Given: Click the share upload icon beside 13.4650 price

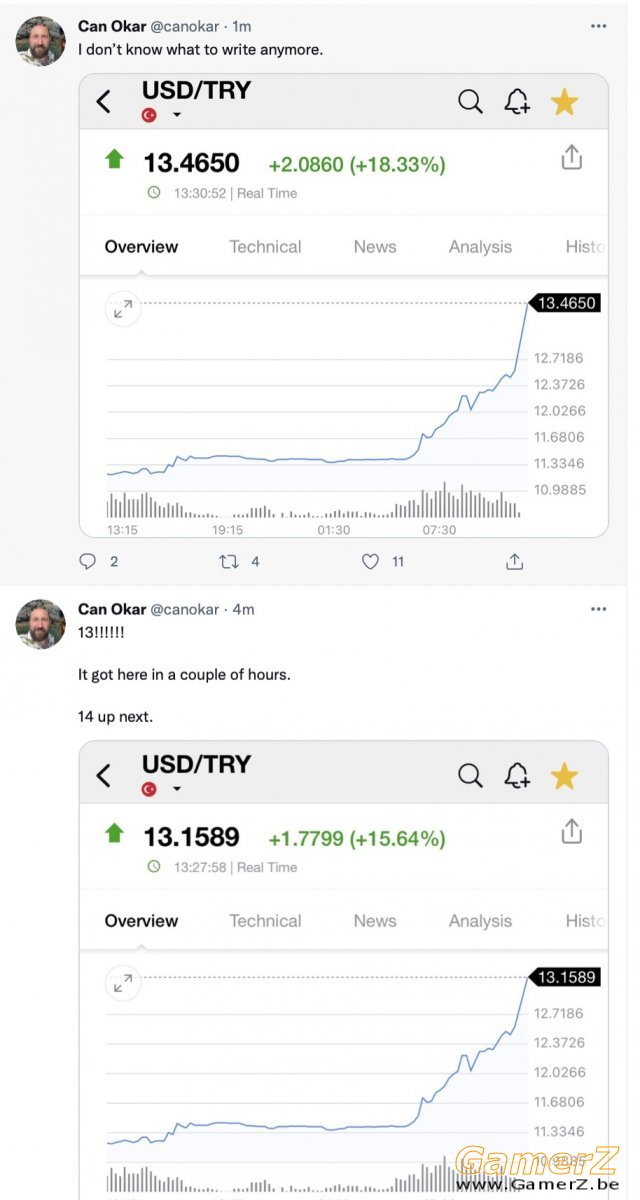Looking at the screenshot, I should (x=571, y=157).
